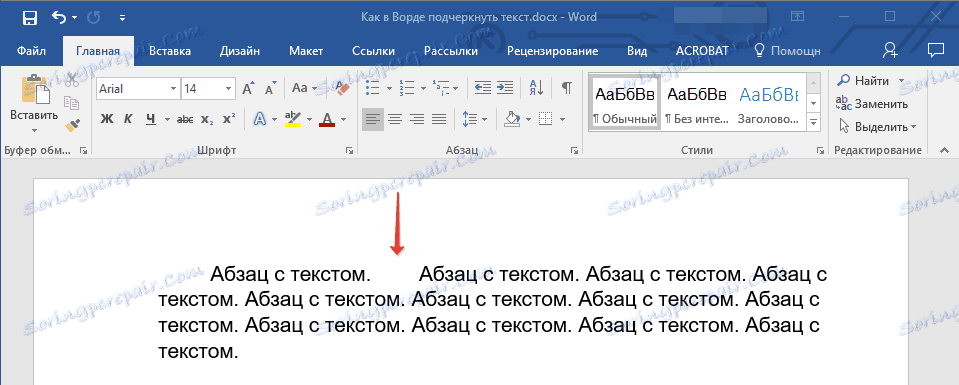This screenshot has height=385, width=959.
Task: Toggle strikethrough abc formatting
Action: 185,119
